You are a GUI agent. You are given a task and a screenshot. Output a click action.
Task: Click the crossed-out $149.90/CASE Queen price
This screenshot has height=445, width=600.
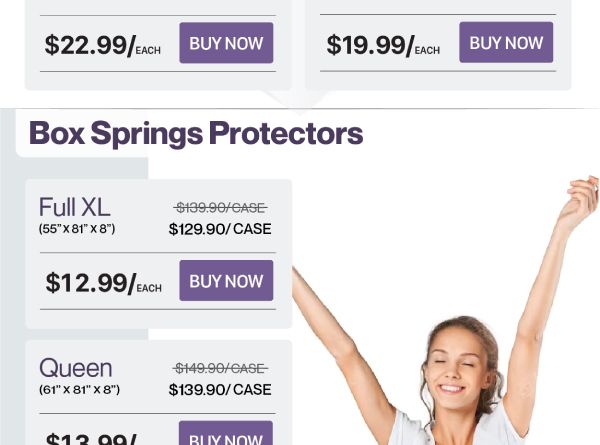[220, 368]
